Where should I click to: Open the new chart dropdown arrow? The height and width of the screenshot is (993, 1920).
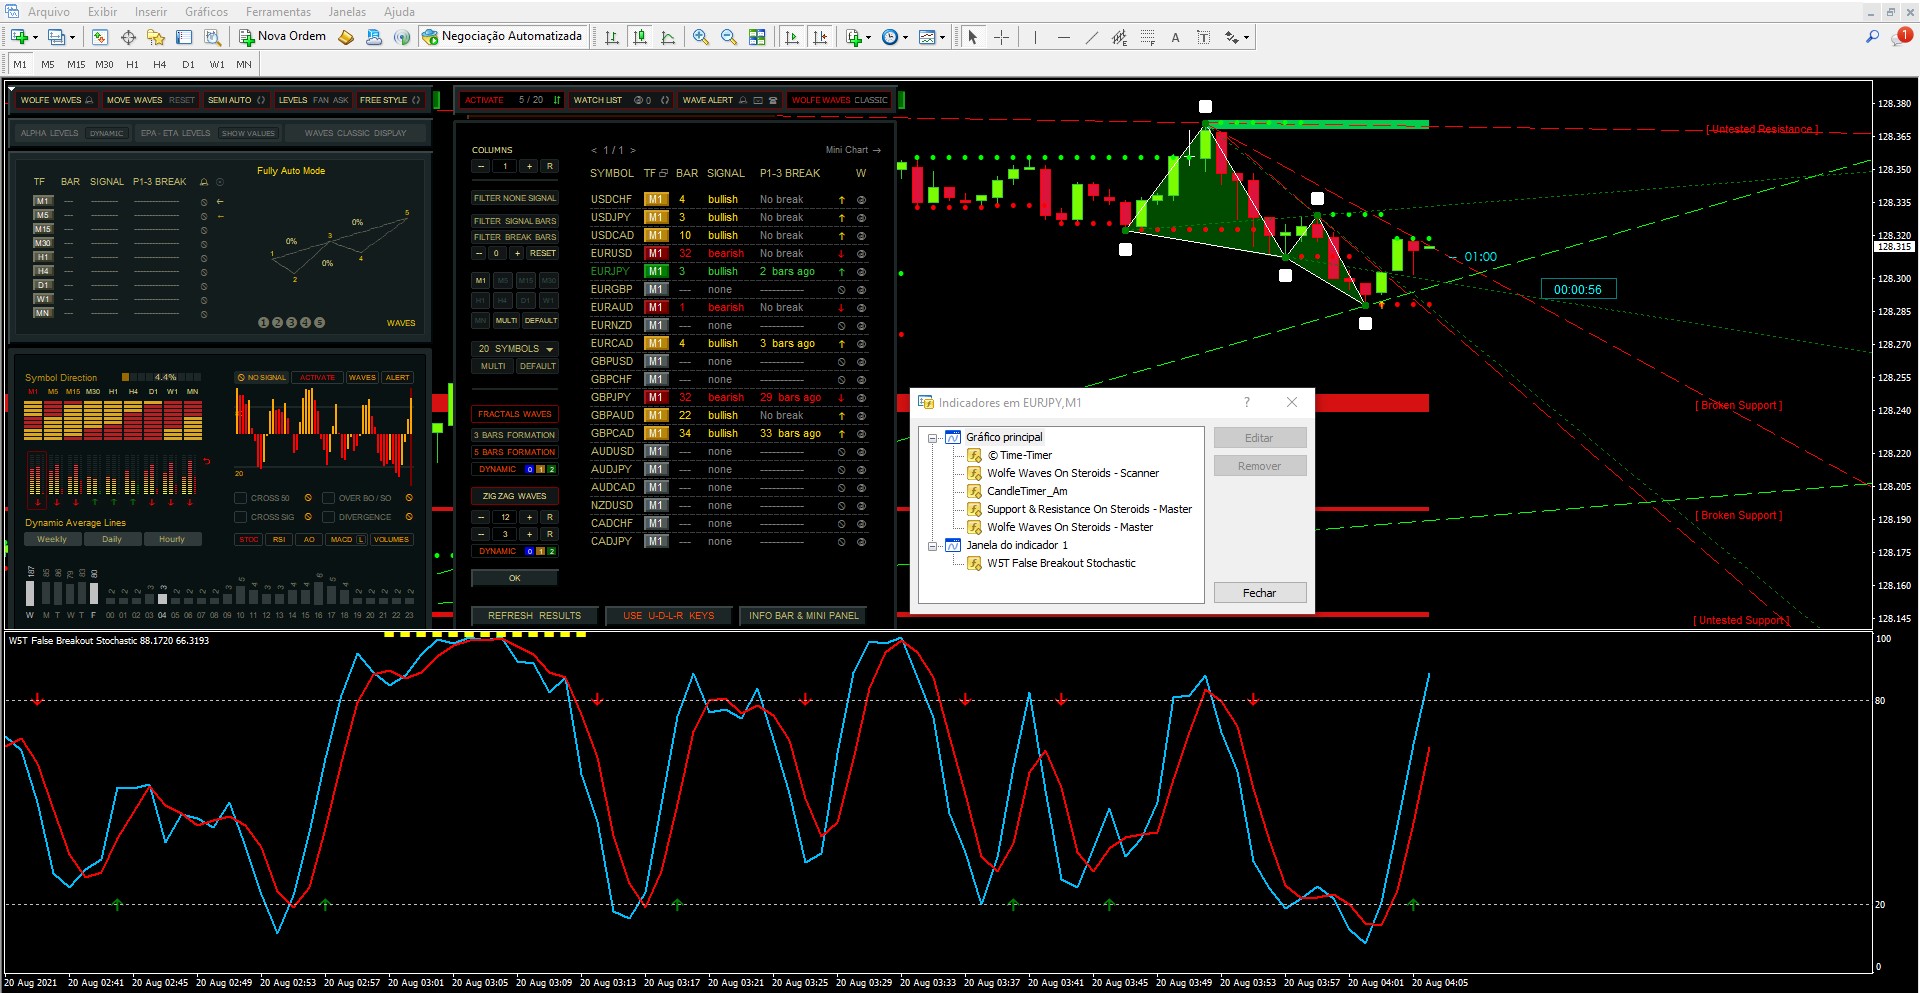35,38
